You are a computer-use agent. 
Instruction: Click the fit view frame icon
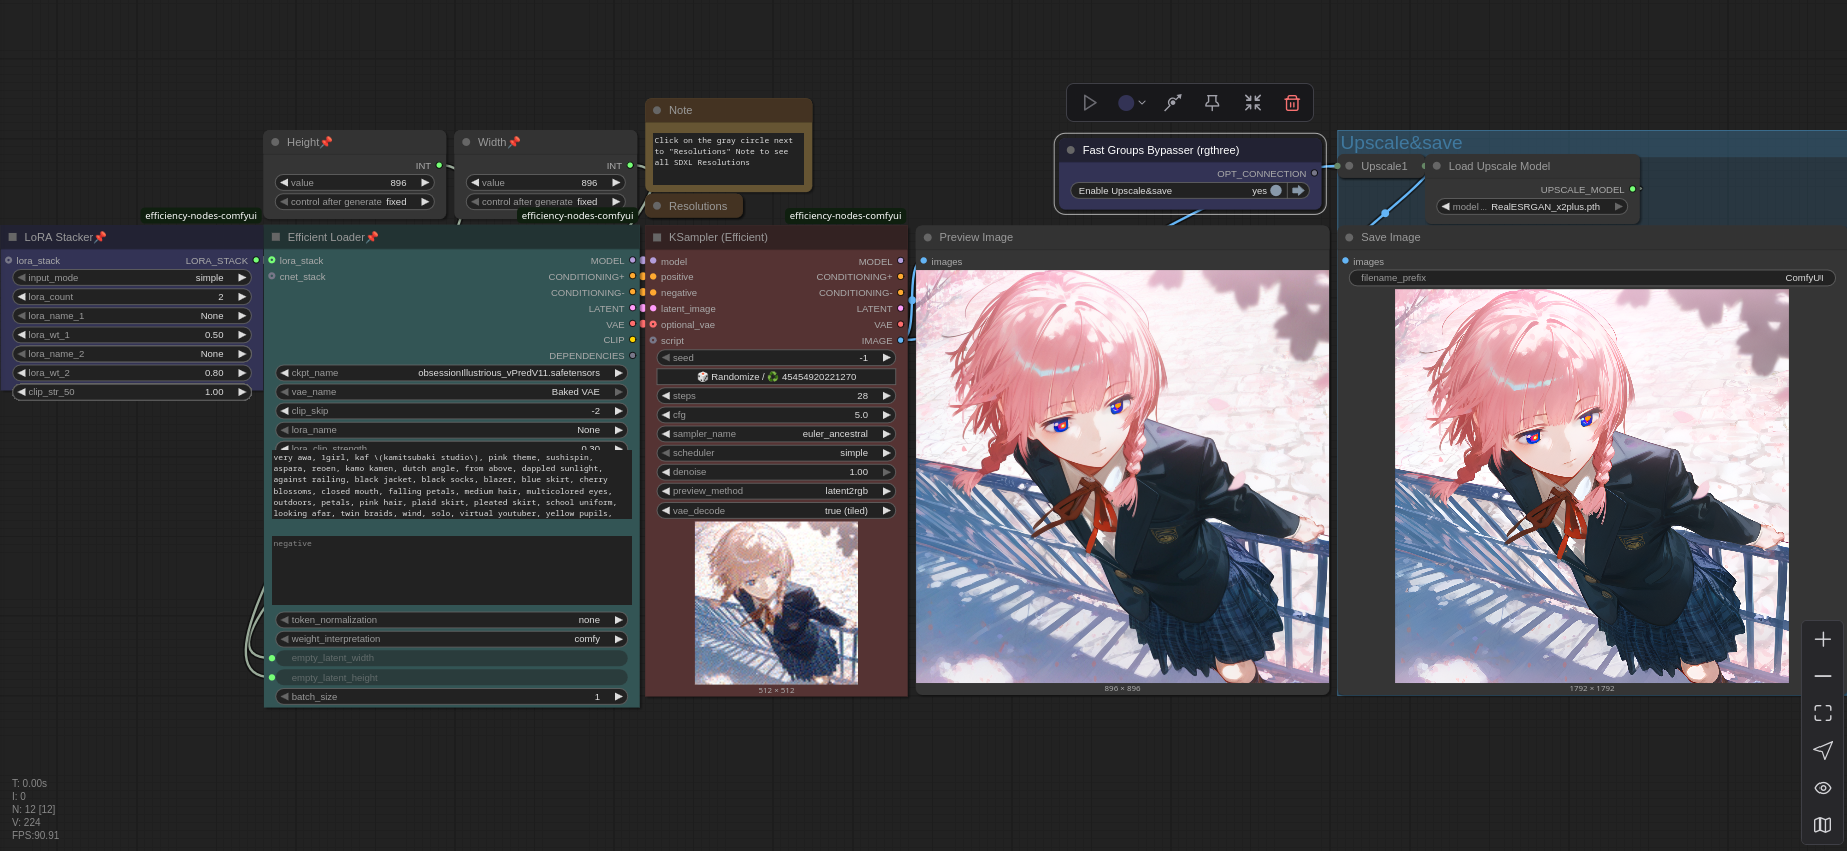tap(1823, 713)
